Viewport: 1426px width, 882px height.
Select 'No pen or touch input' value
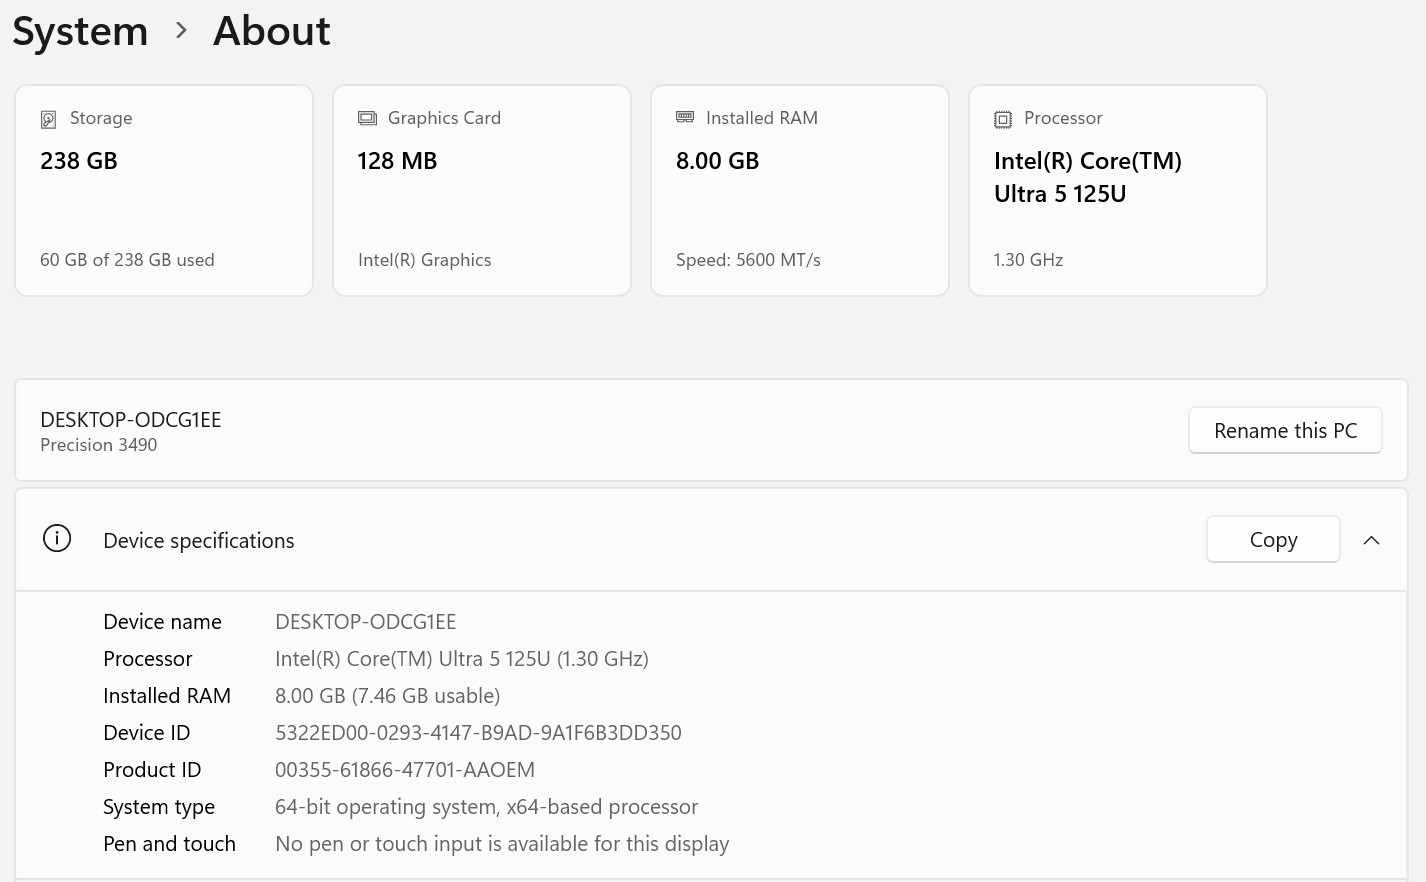coord(502,844)
